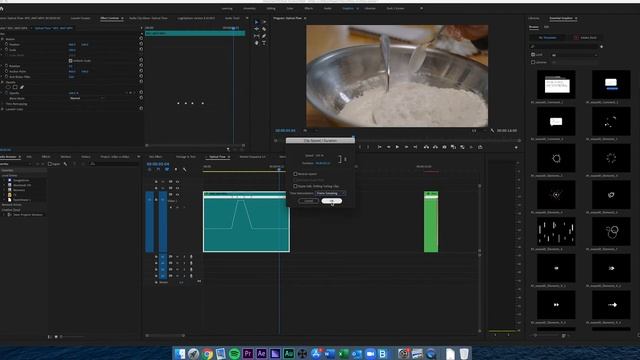Open the Program monitor button editor plus icon
Image resolution: width=640 pixels, height=360 pixels.
(x=516, y=147)
